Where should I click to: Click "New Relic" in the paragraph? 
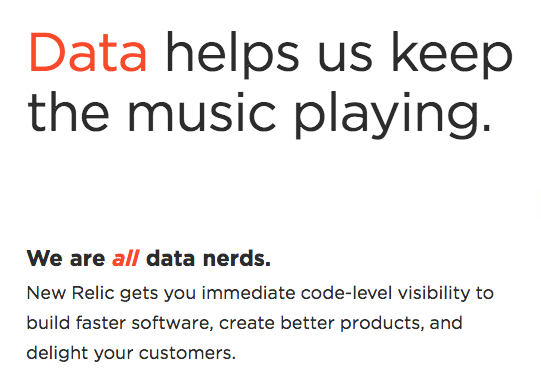[70, 293]
